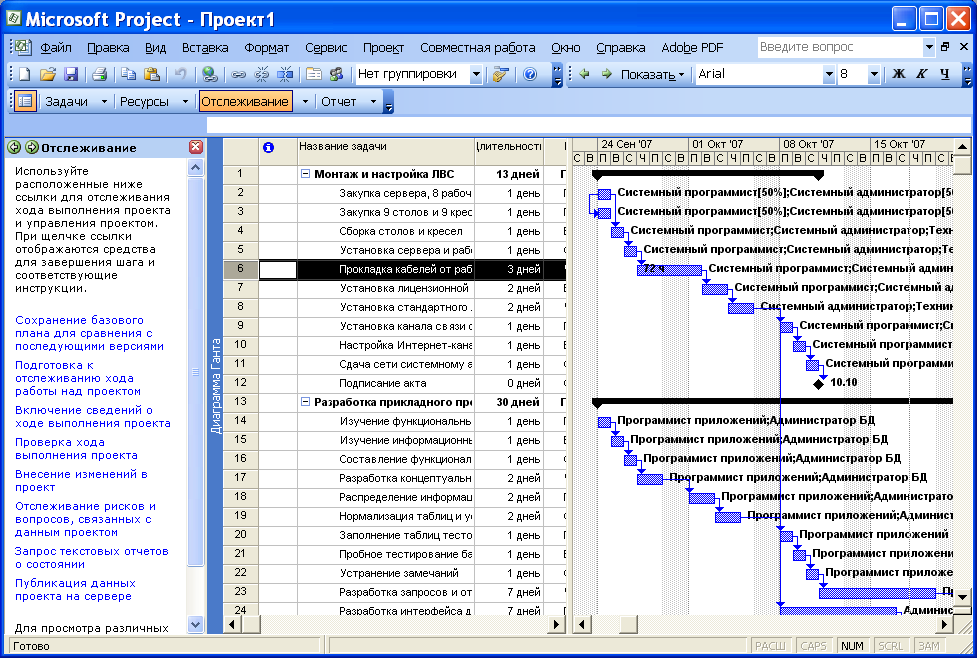Open link Внесение изменений в проект
The height and width of the screenshot is (658, 977).
[81, 480]
